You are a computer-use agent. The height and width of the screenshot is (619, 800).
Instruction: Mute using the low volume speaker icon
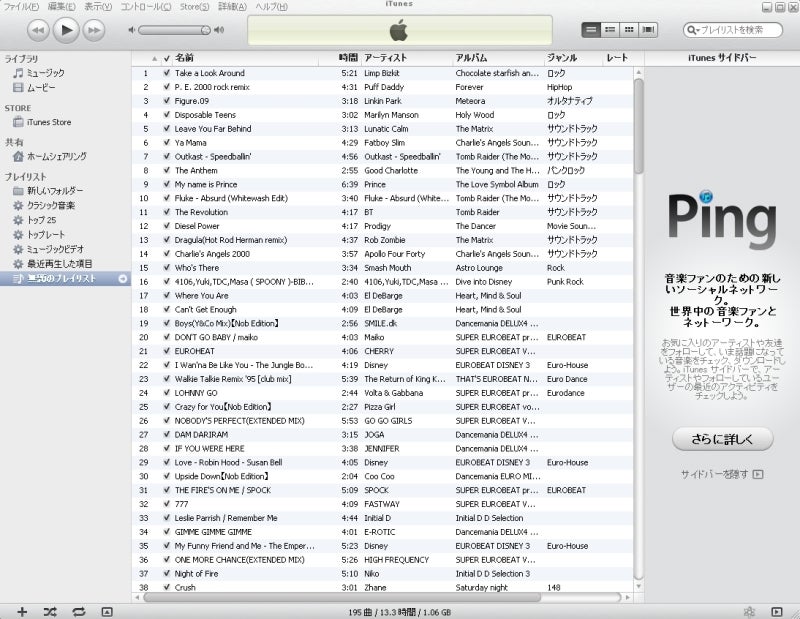coord(132,30)
